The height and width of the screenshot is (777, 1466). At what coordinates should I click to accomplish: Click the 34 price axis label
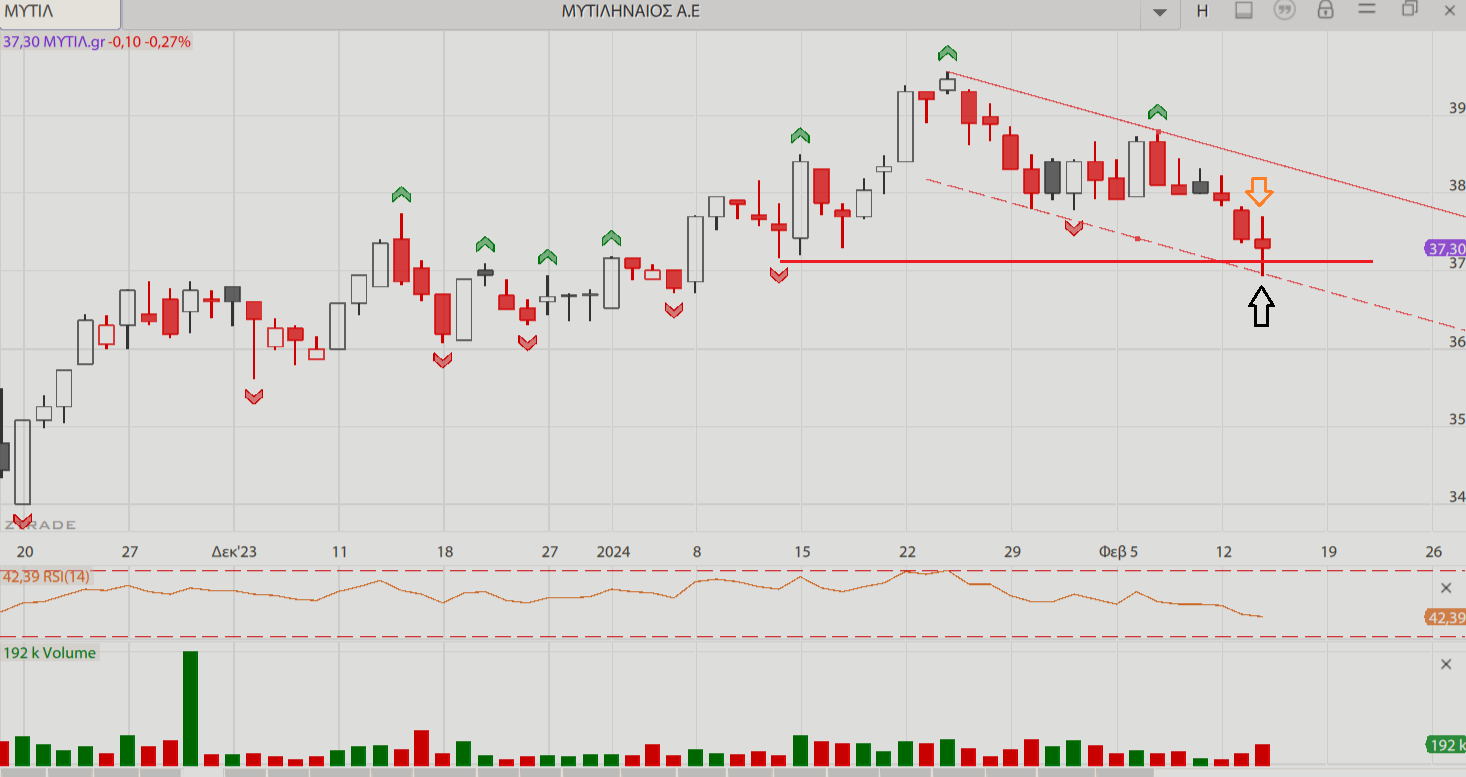pyautogui.click(x=1456, y=497)
